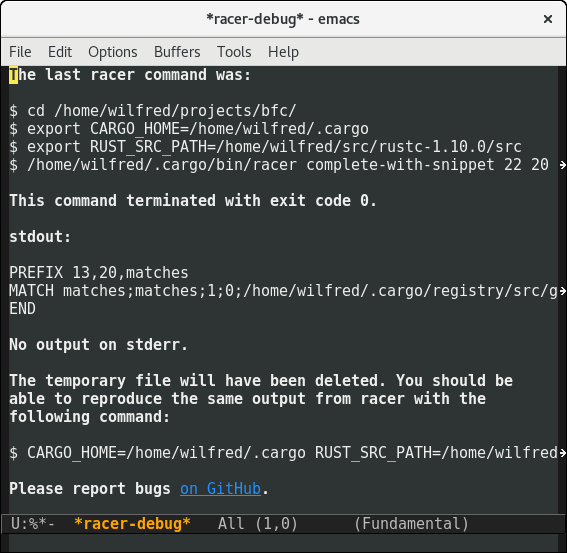The image size is (567, 553).
Task: Place cursor on 'PREFIX 13,20,matches' line
Action: tap(99, 273)
